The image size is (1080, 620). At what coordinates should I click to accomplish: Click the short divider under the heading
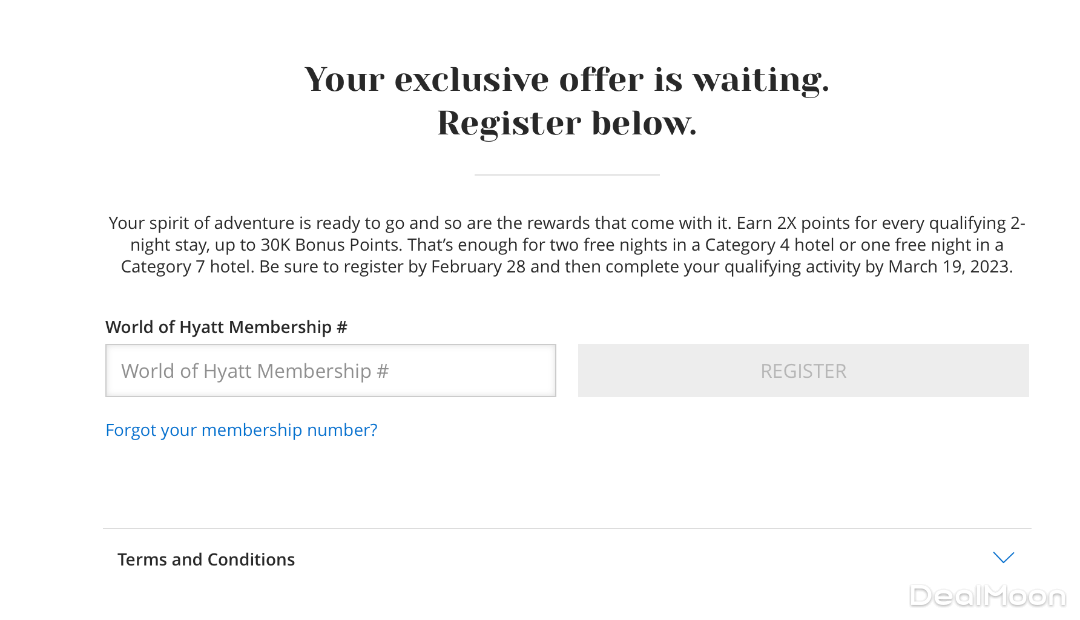pyautogui.click(x=566, y=175)
